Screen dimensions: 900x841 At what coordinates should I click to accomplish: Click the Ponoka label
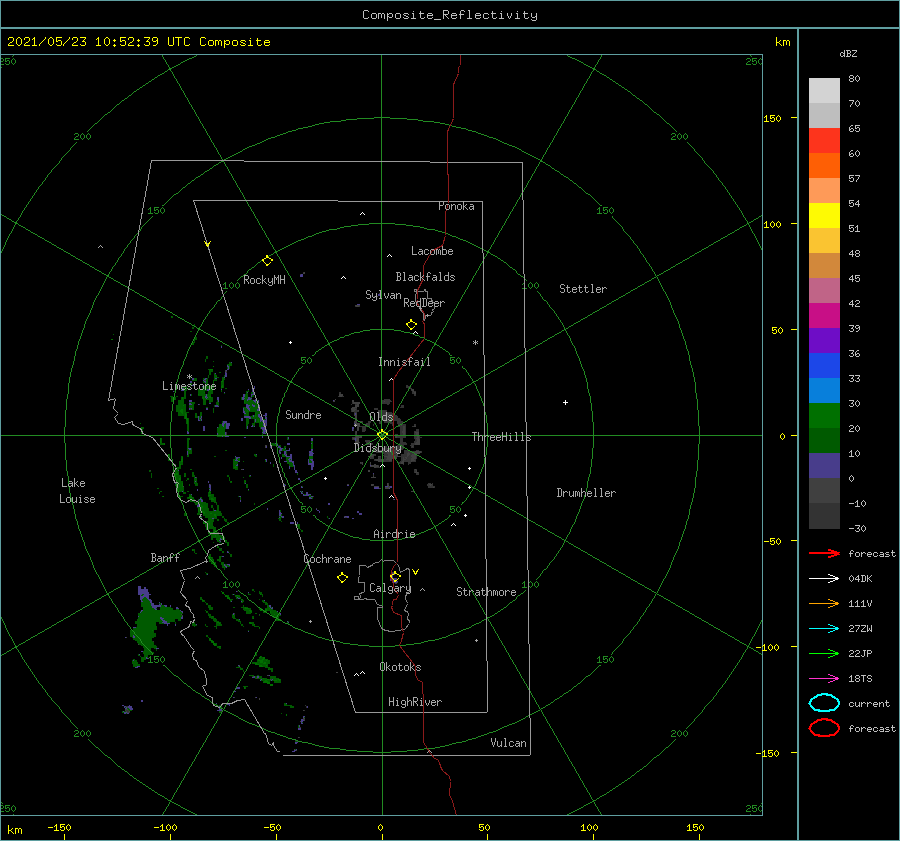pyautogui.click(x=456, y=206)
